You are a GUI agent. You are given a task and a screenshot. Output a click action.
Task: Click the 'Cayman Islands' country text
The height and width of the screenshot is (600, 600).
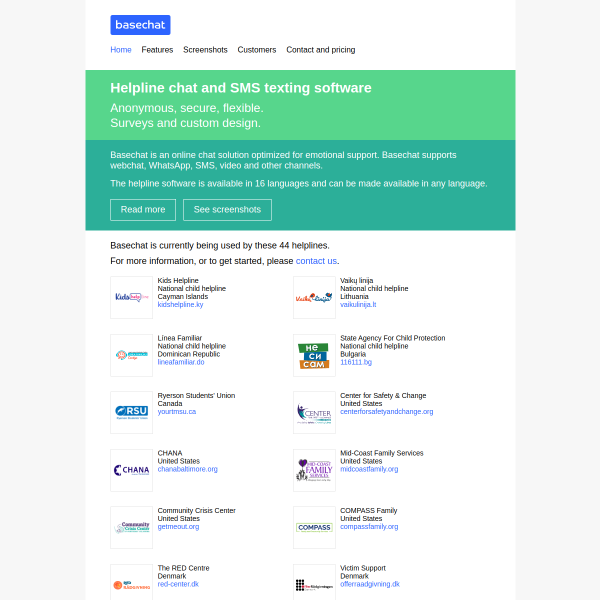click(183, 297)
